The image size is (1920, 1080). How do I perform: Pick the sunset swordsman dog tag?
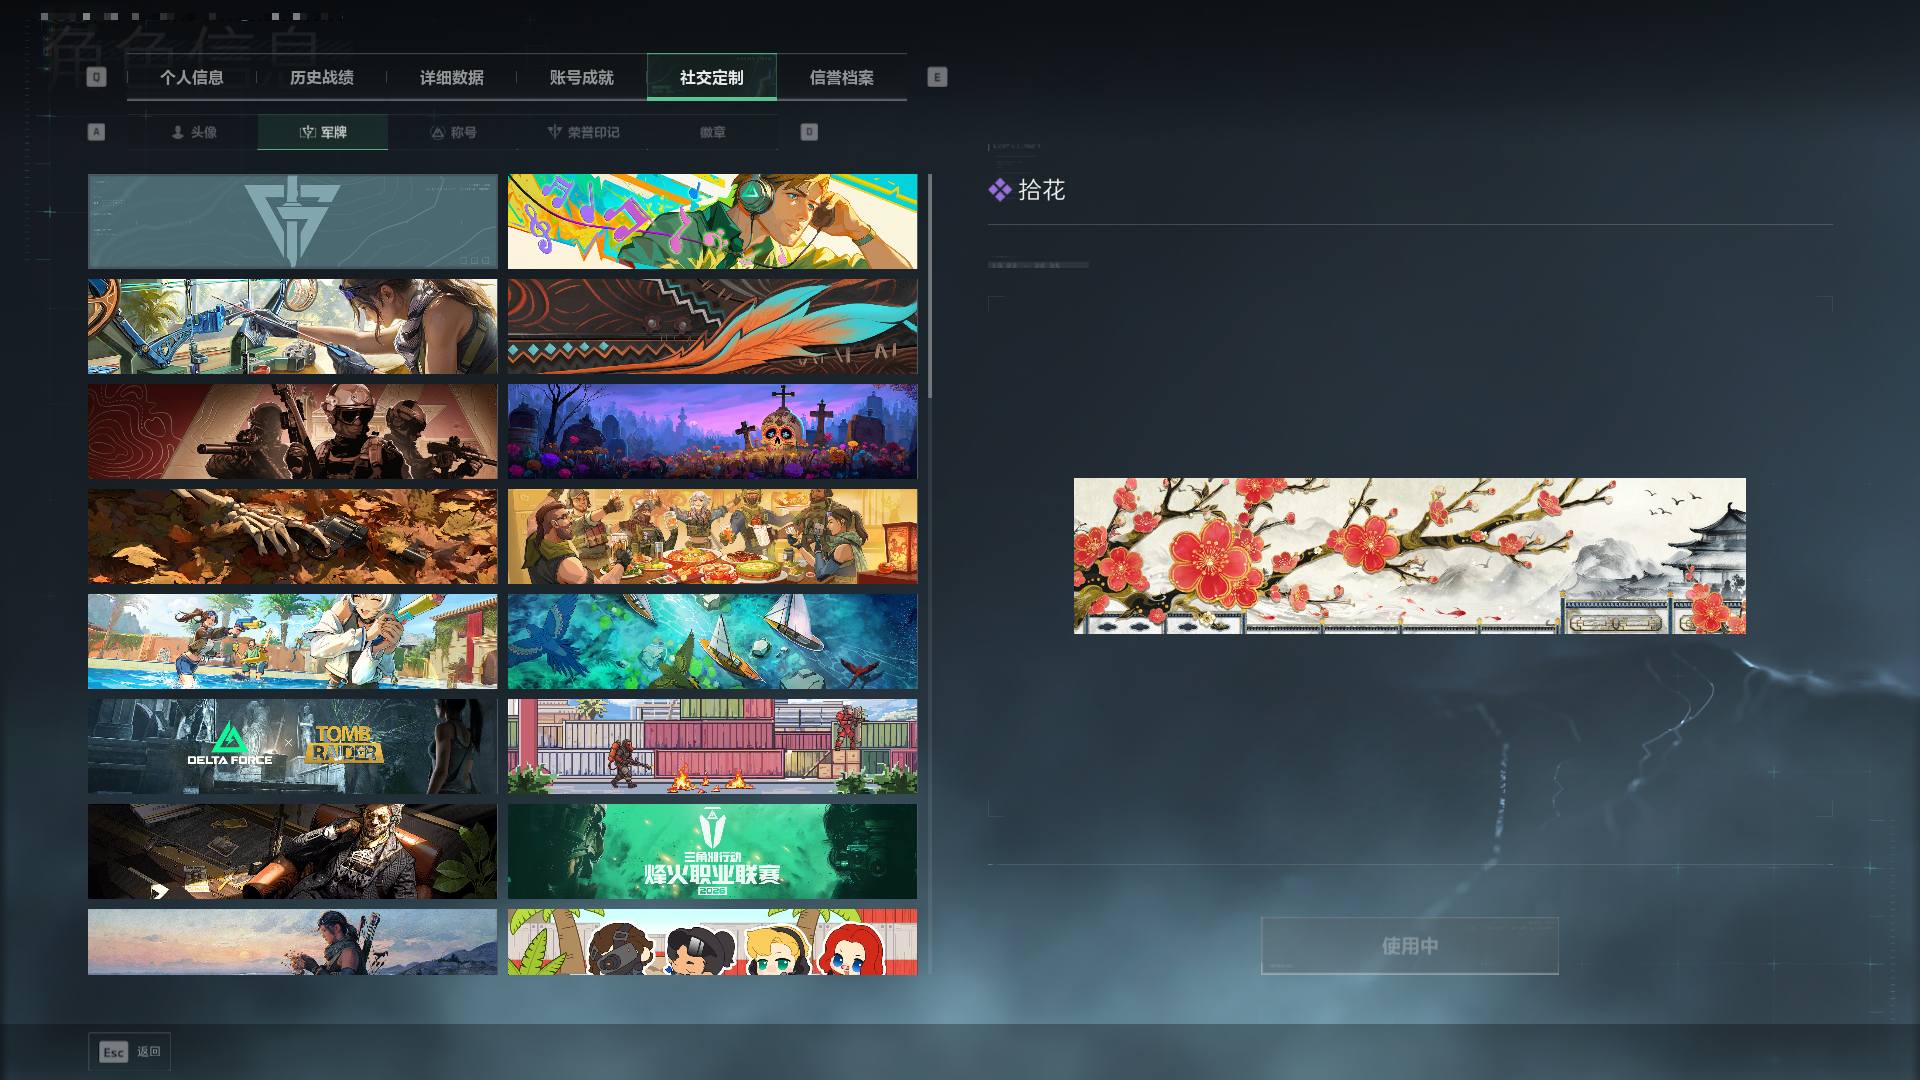coord(292,942)
